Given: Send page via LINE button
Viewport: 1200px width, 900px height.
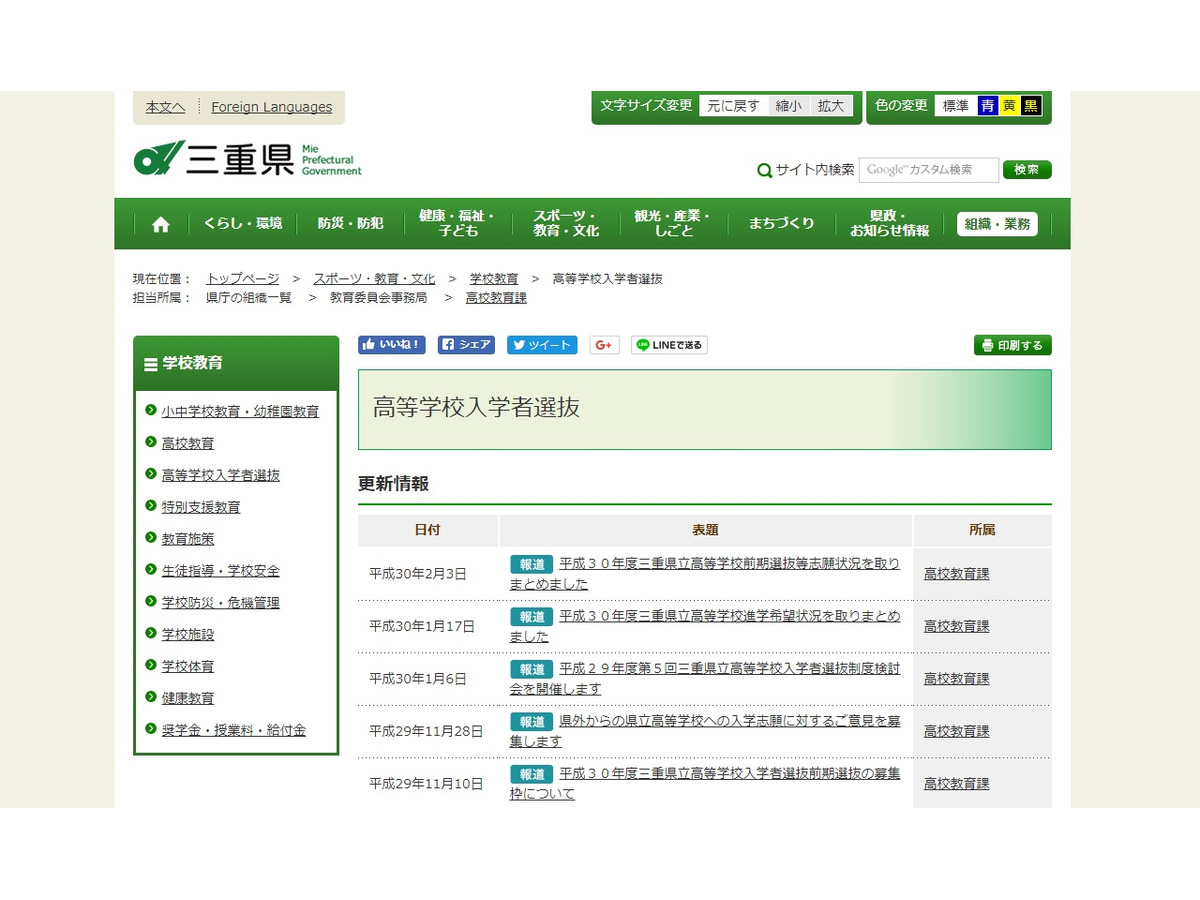Looking at the screenshot, I should [x=669, y=345].
